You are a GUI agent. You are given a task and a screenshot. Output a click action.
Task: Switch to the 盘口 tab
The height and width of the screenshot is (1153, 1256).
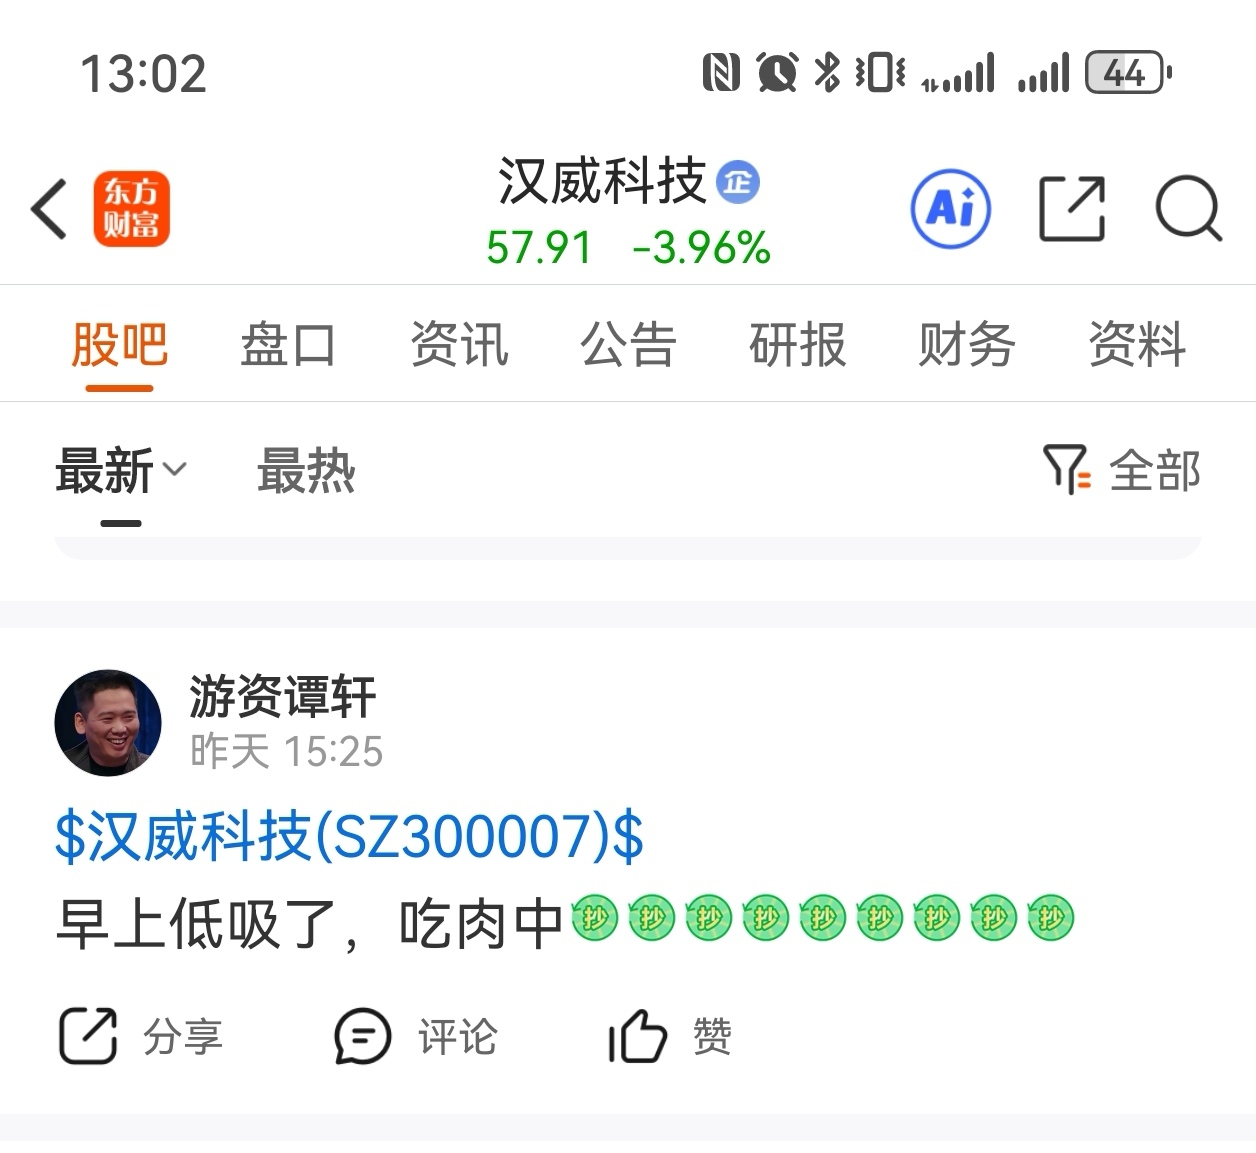tap(288, 345)
